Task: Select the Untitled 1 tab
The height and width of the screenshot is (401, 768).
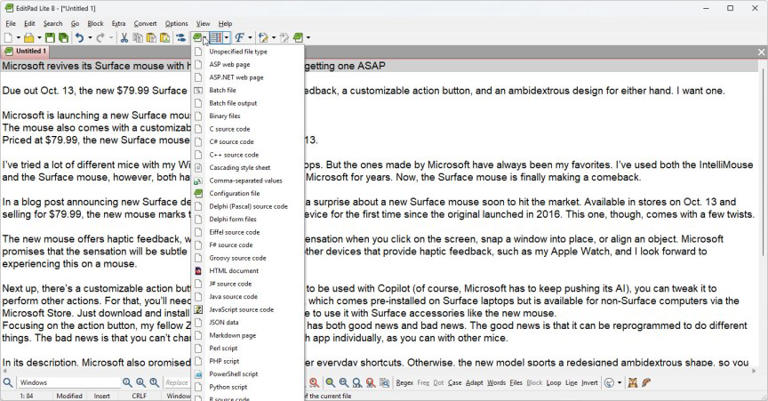Action: [x=25, y=51]
